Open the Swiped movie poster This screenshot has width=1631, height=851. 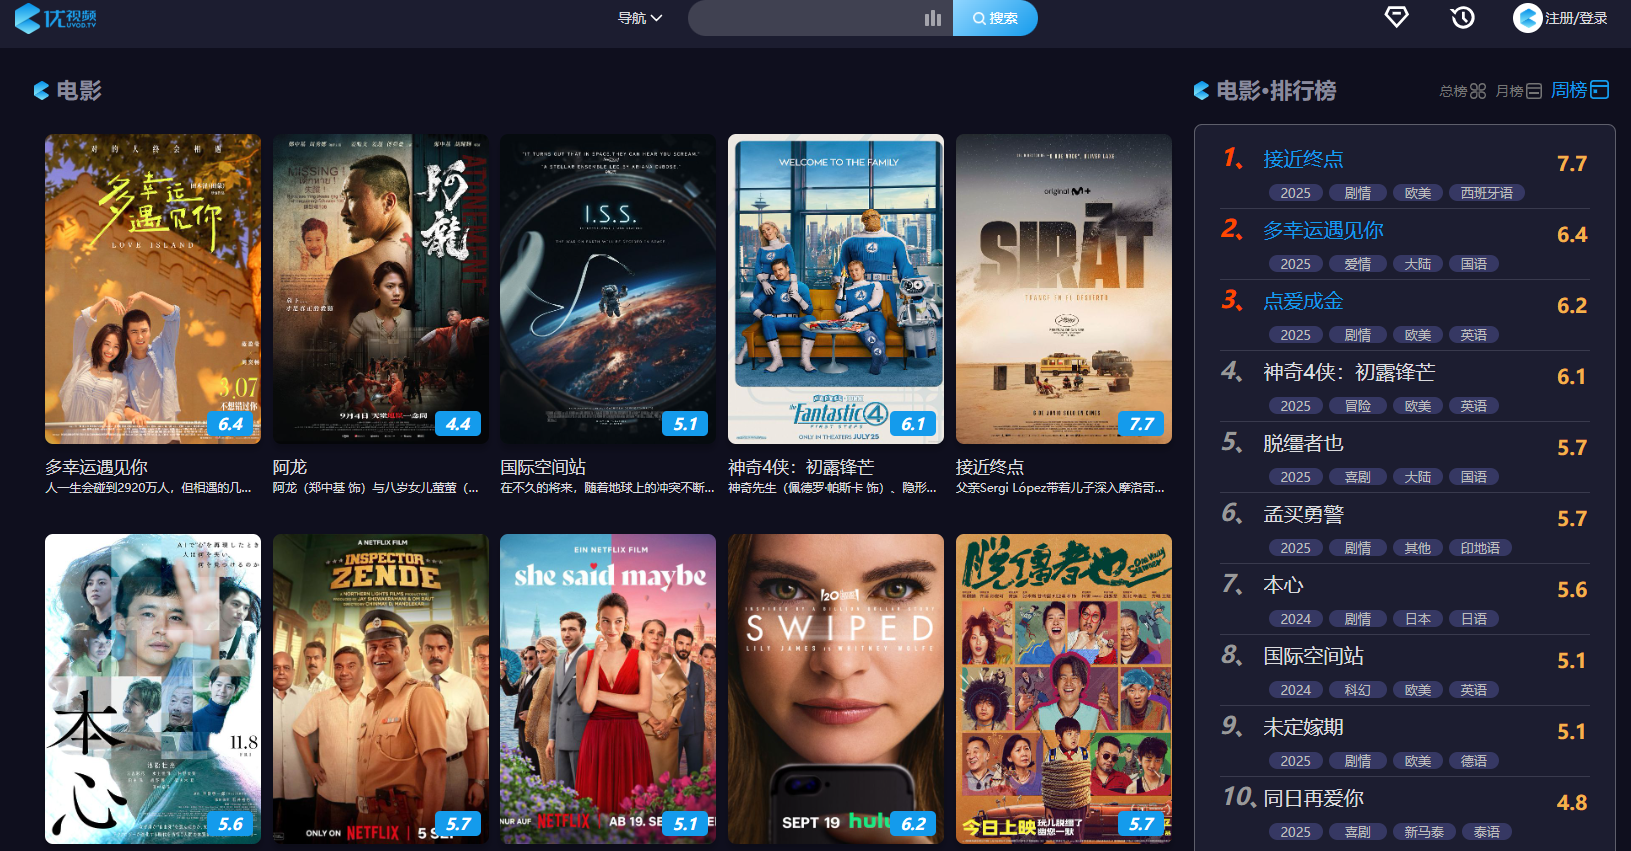[836, 689]
